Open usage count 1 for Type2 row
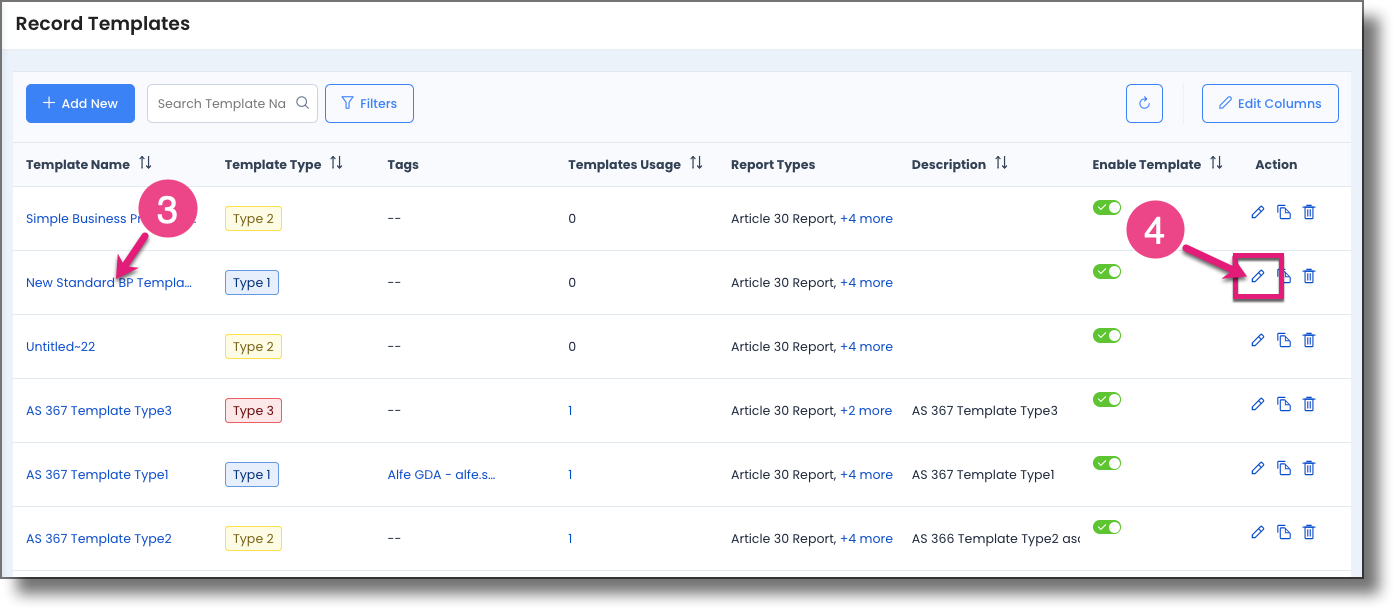This screenshot has height=610, width=1395. click(x=570, y=538)
